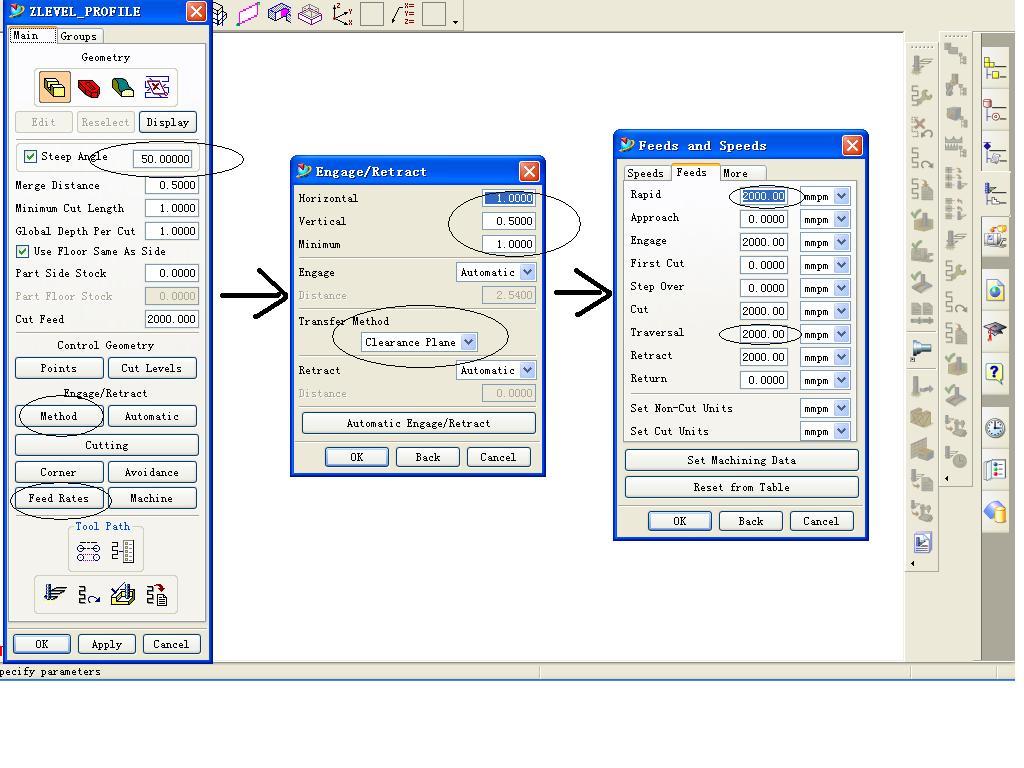Toggle the Steep Angle checkbox
This screenshot has width=1024, height=768.
[30, 156]
